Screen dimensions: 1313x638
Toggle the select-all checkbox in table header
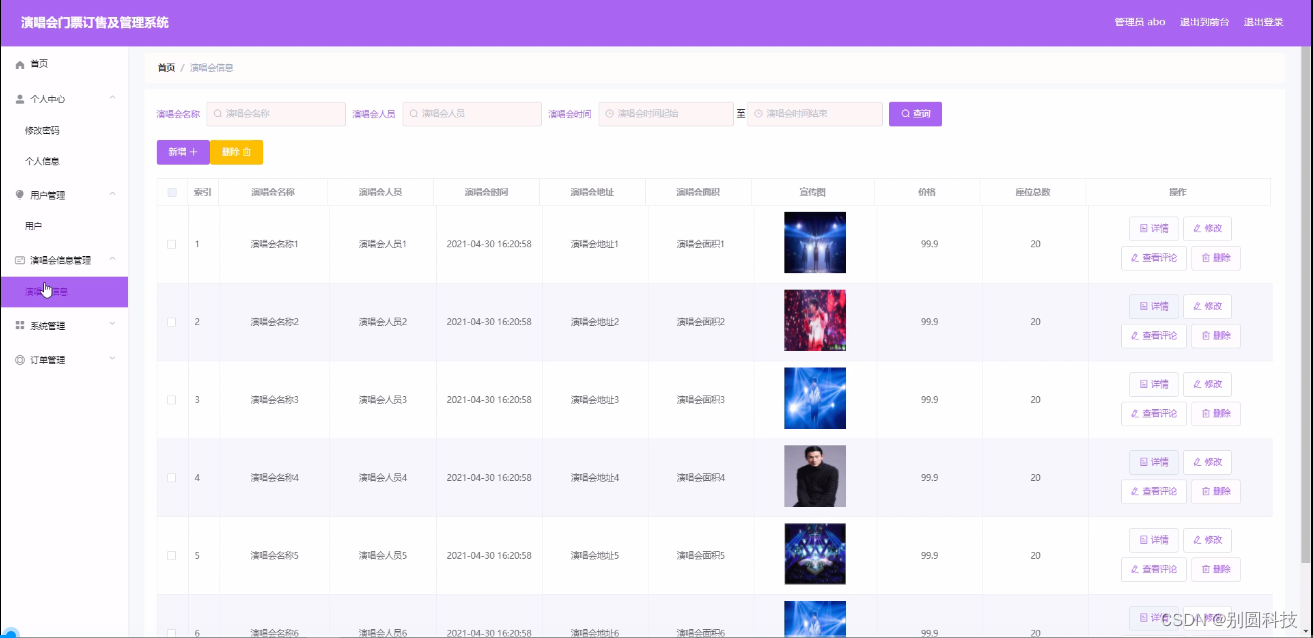pyautogui.click(x=171, y=191)
